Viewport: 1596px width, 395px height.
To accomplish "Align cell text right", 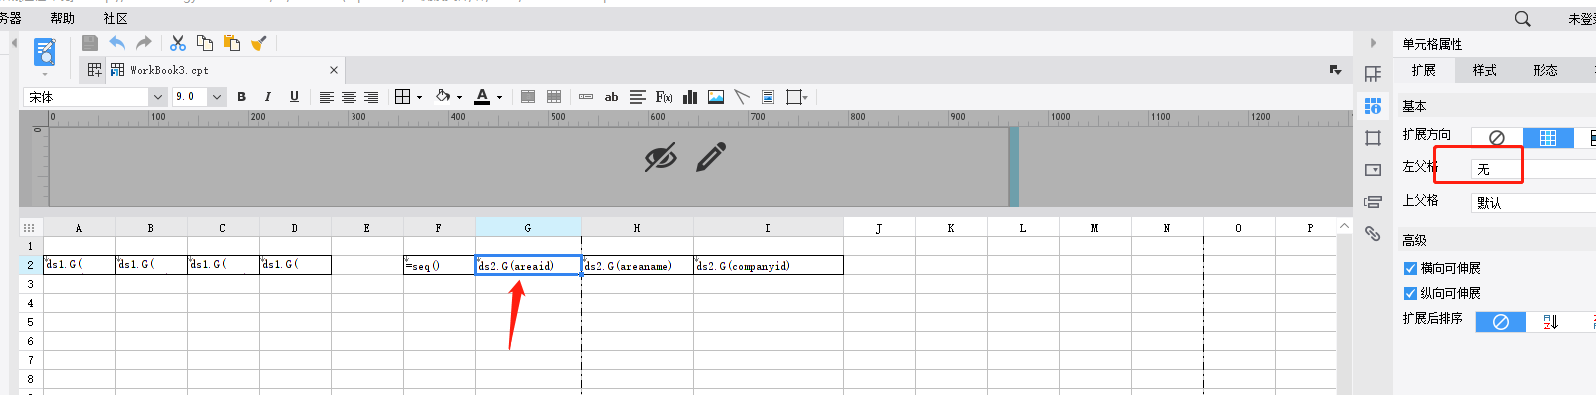I will pos(371,97).
